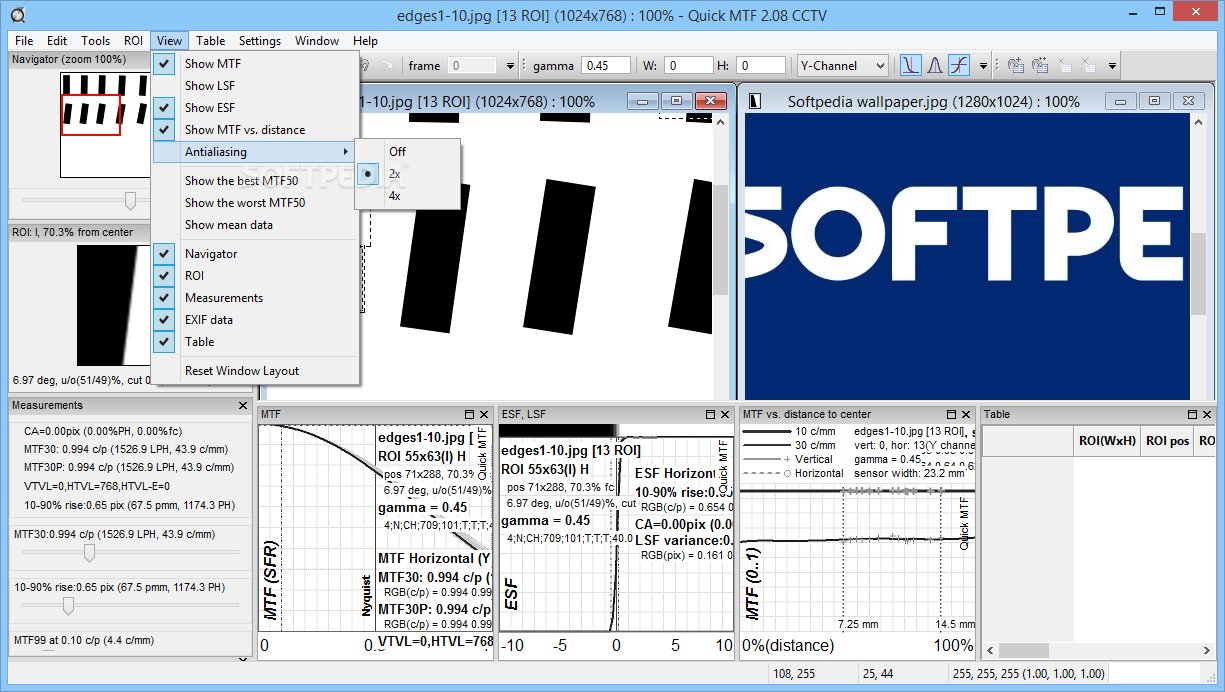1225x692 pixels.
Task: Restore the Softpedia wallpaper.jpg child window
Action: click(x=1154, y=101)
